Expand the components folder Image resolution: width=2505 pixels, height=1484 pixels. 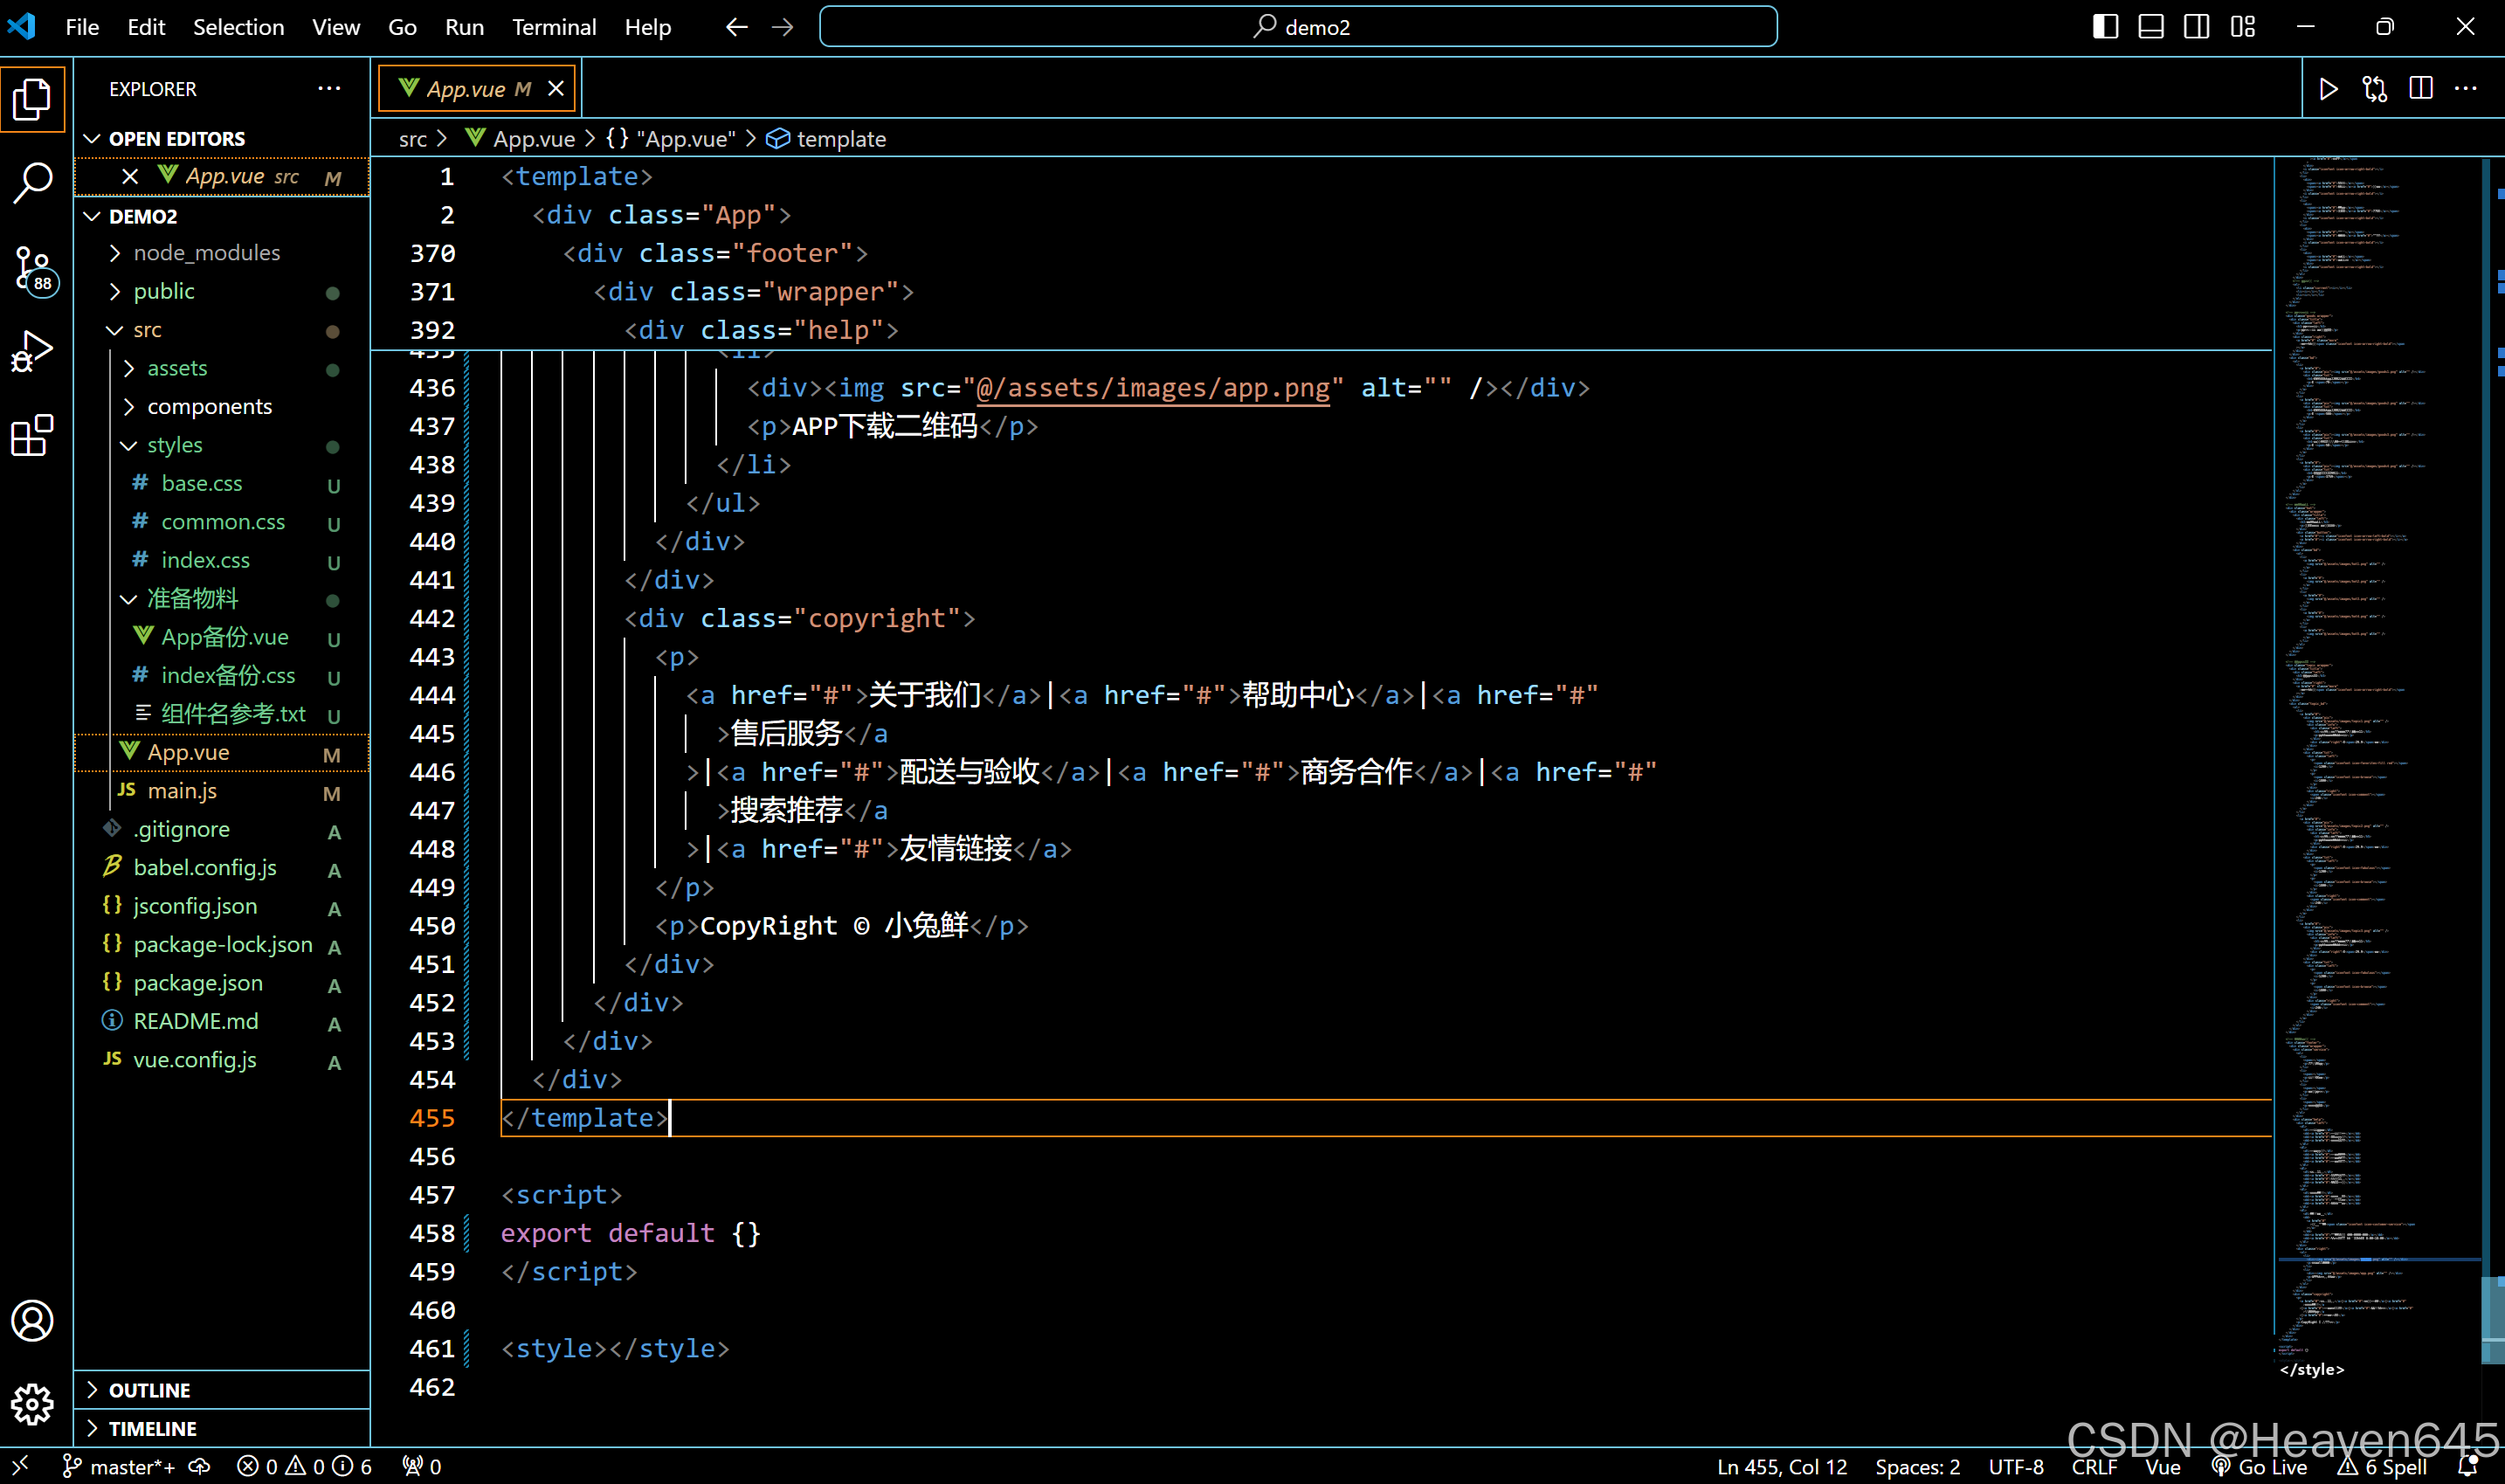coord(221,407)
